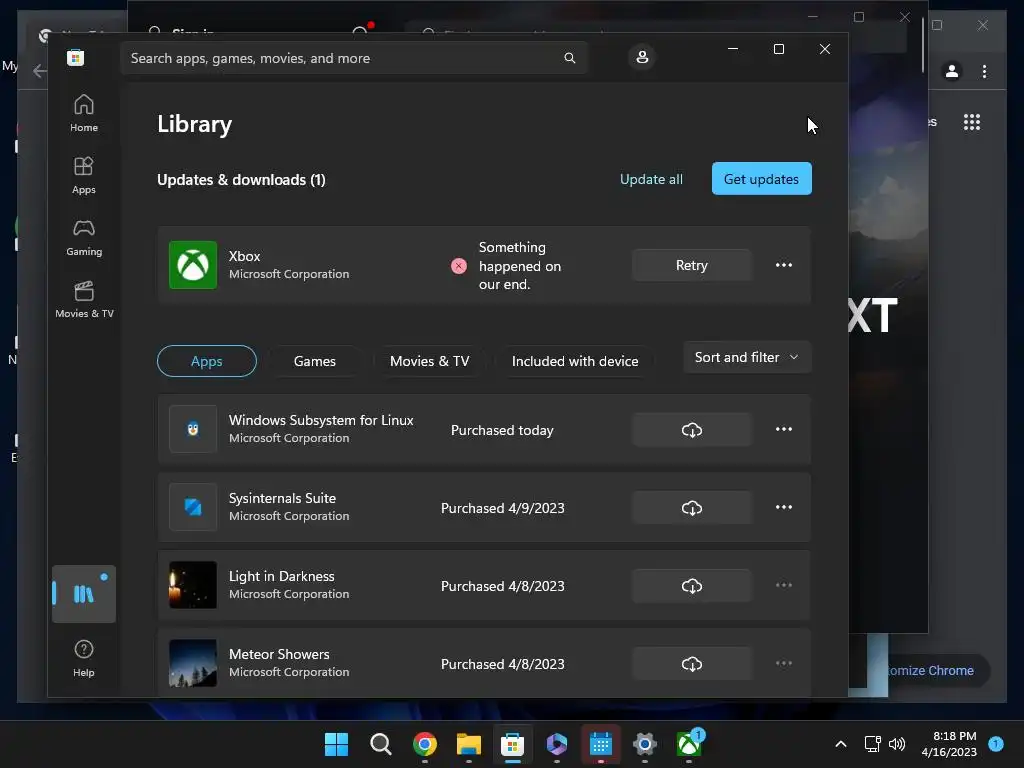Image resolution: width=1024 pixels, height=768 pixels.
Task: Open Chrome's Google apps grid icon
Action: coord(972,122)
